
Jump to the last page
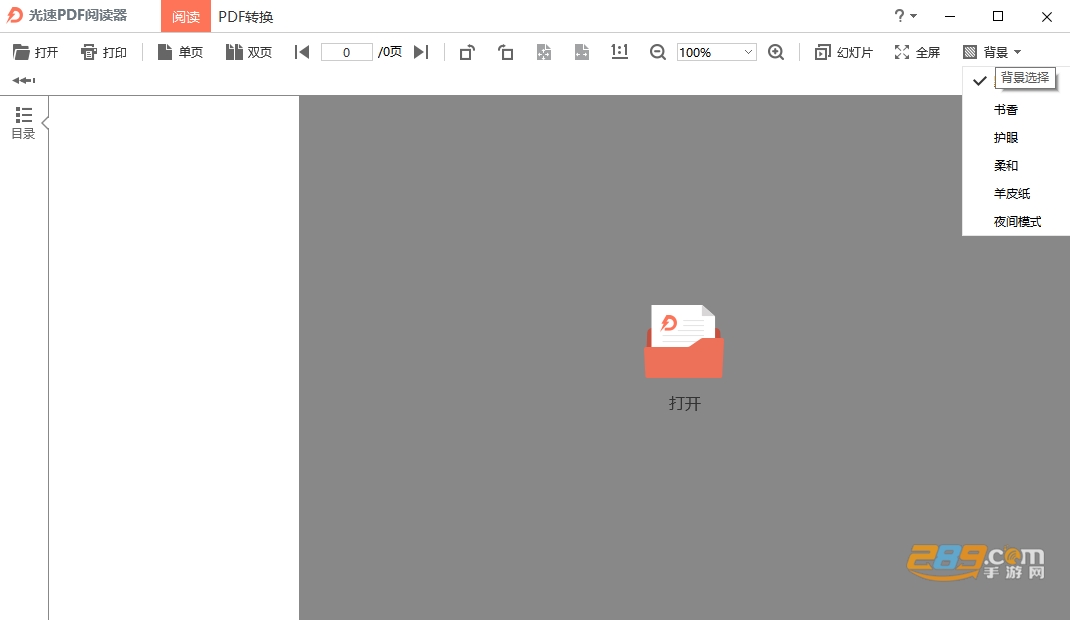click(x=421, y=52)
